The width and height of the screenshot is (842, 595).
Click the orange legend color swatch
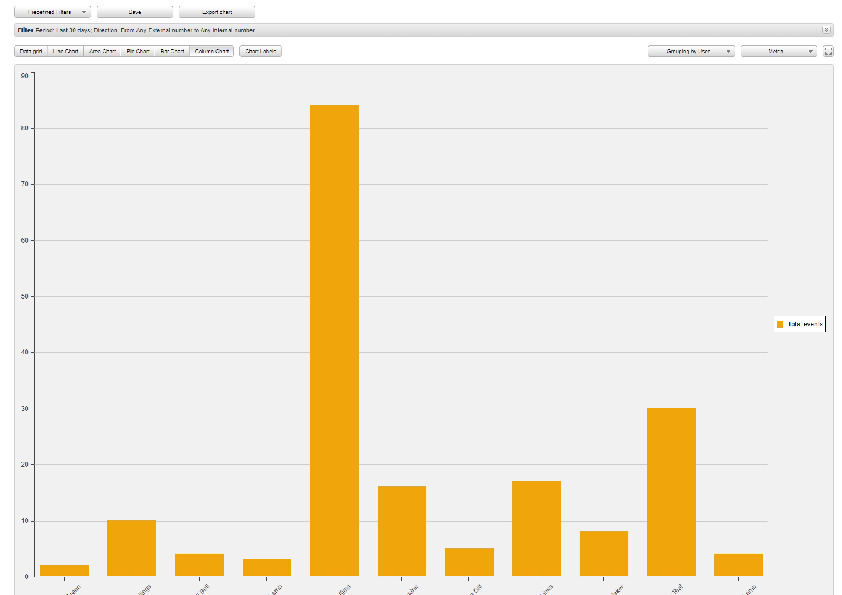pos(781,324)
